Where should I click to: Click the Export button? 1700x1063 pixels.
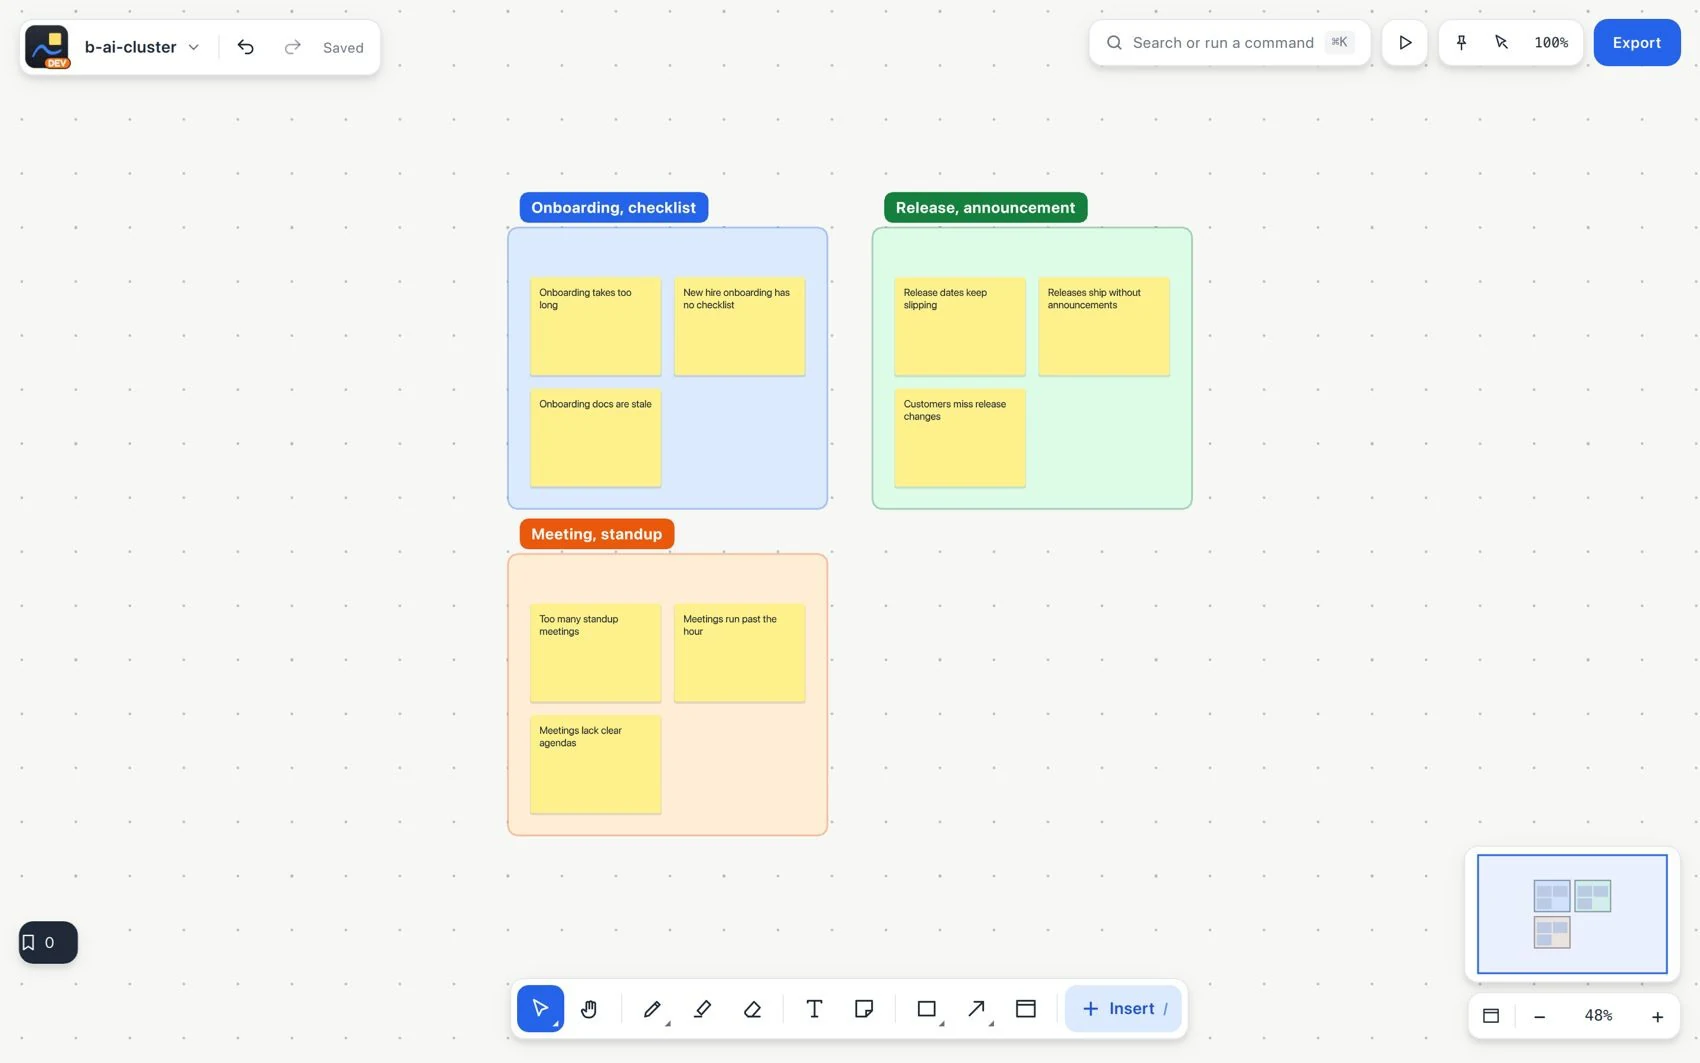[1637, 43]
